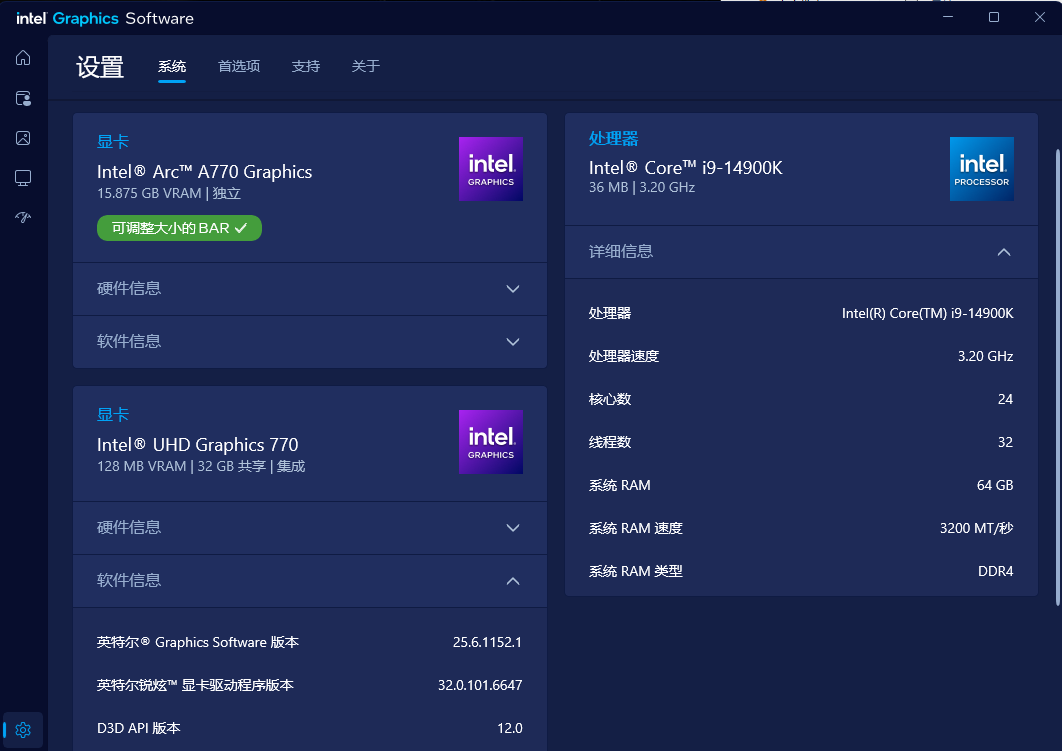The height and width of the screenshot is (751, 1062).
Task: Click the UHD Graphics 770 Intel logo
Action: tap(490, 442)
